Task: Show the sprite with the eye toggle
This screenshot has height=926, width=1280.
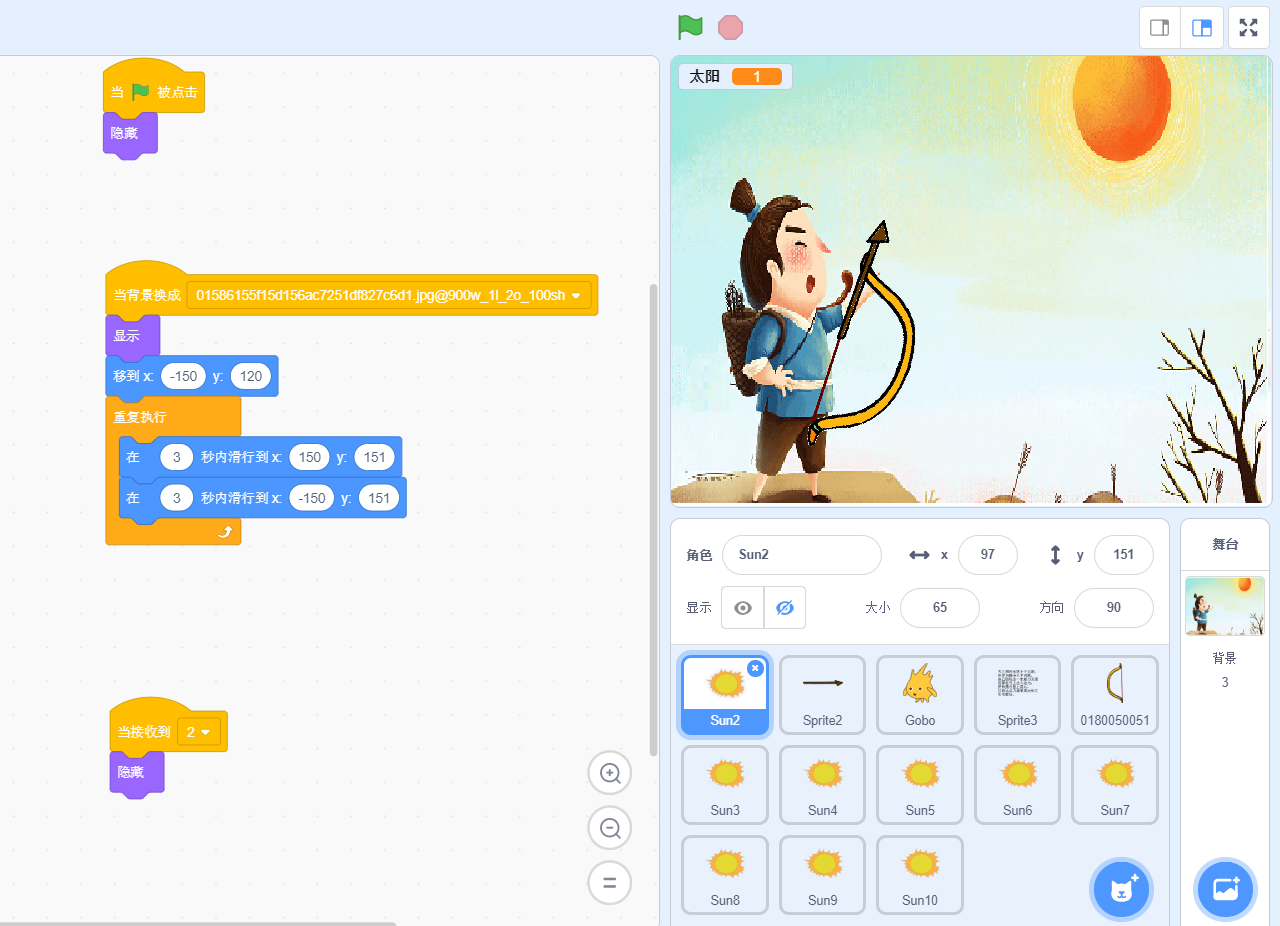Action: (x=743, y=608)
